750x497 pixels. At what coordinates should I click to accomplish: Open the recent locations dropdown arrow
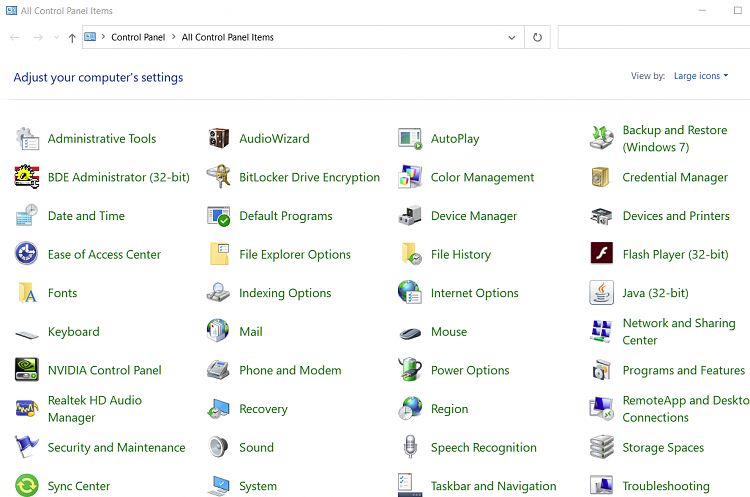[x=56, y=37]
